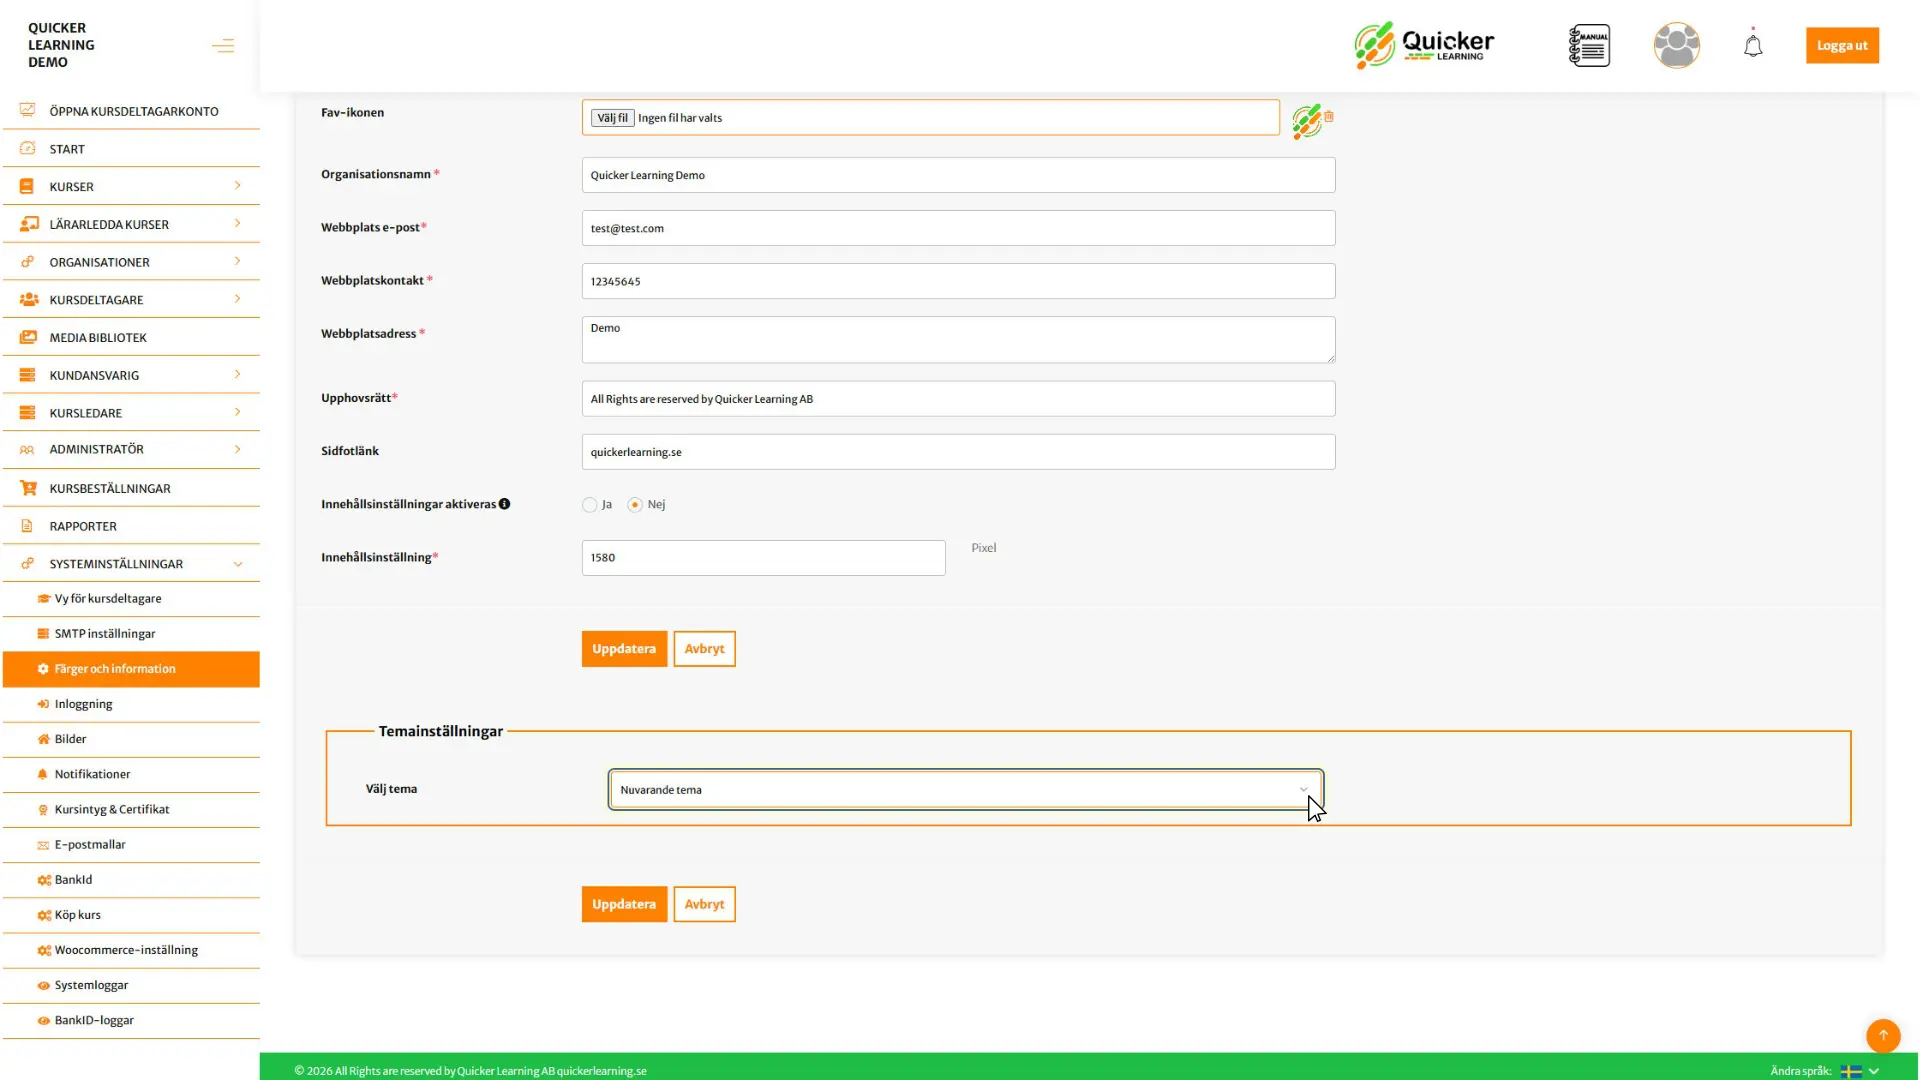Open SMTP inställningar settings page
Image resolution: width=1920 pixels, height=1080 pixels.
tap(104, 633)
